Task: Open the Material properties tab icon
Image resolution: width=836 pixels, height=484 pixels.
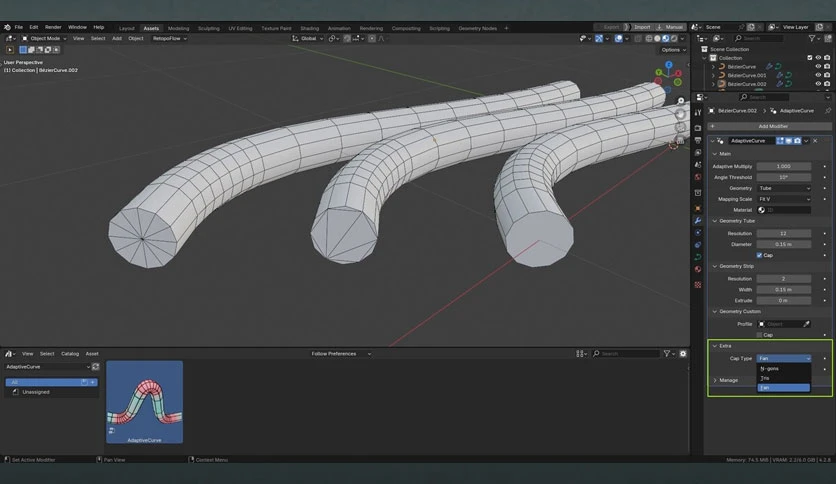Action: [698, 270]
